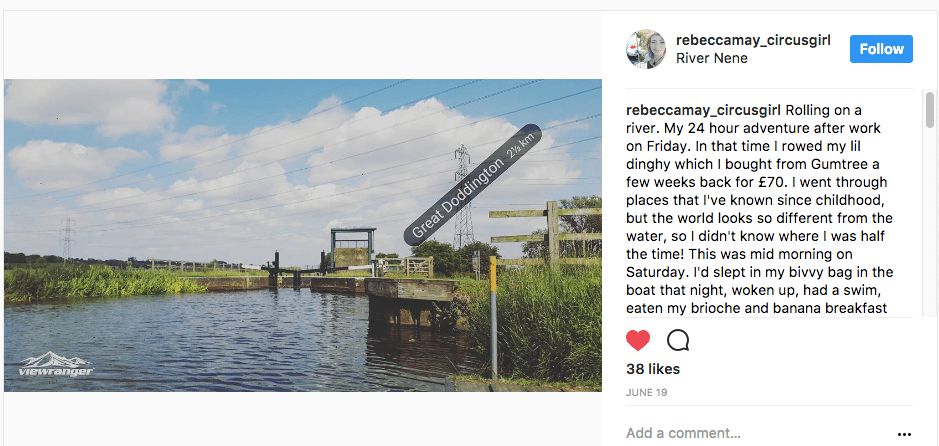Click the ViewRanger logo watermark on photo

[x=56, y=365]
